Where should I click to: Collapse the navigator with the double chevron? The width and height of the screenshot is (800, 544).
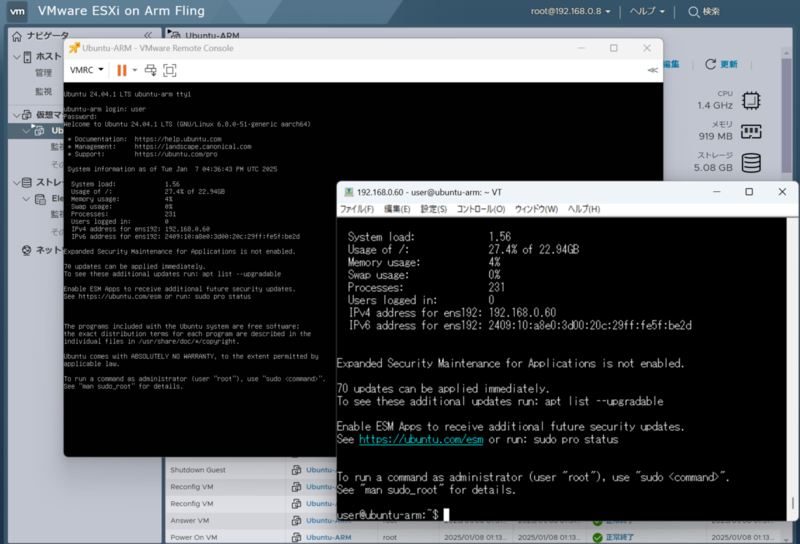pyautogui.click(x=148, y=35)
